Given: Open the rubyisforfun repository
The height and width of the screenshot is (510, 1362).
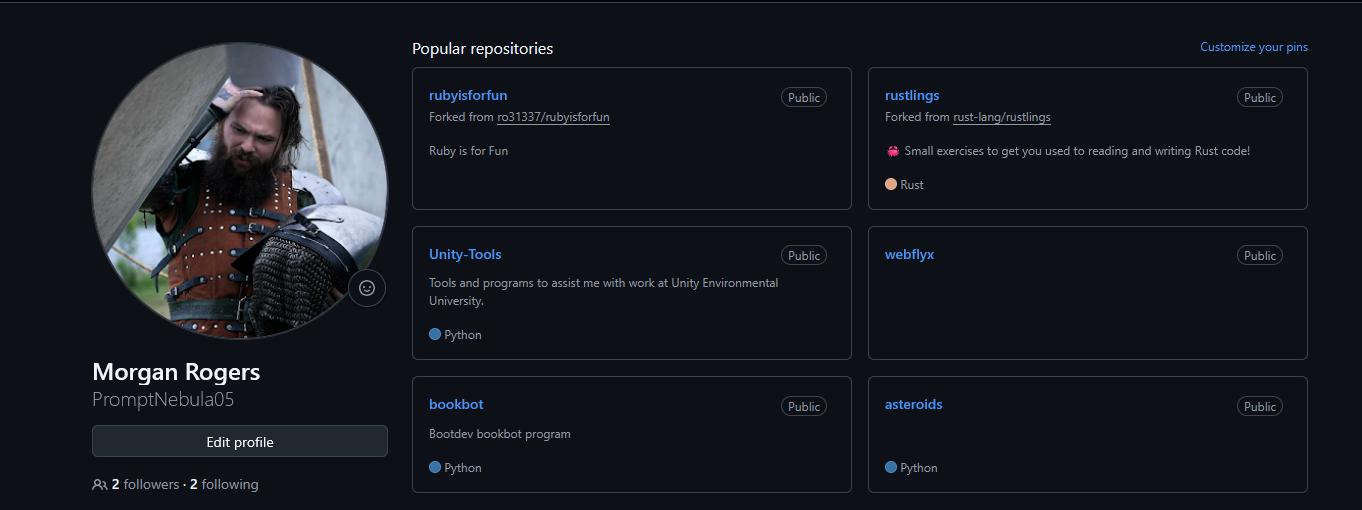Looking at the screenshot, I should point(468,96).
